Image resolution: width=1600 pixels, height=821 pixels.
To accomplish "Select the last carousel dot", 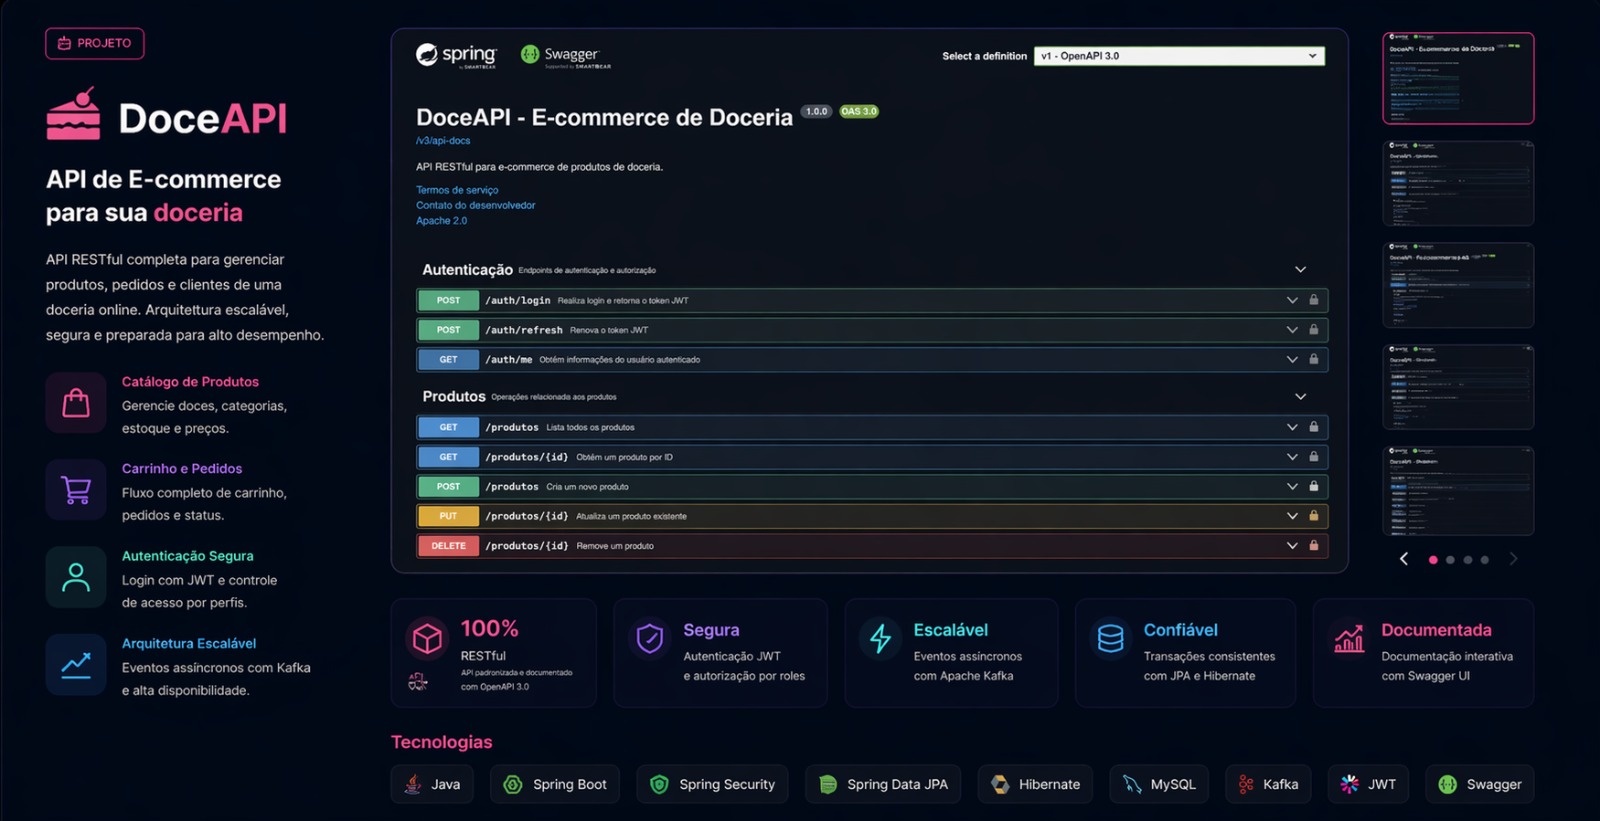I will (x=1485, y=560).
